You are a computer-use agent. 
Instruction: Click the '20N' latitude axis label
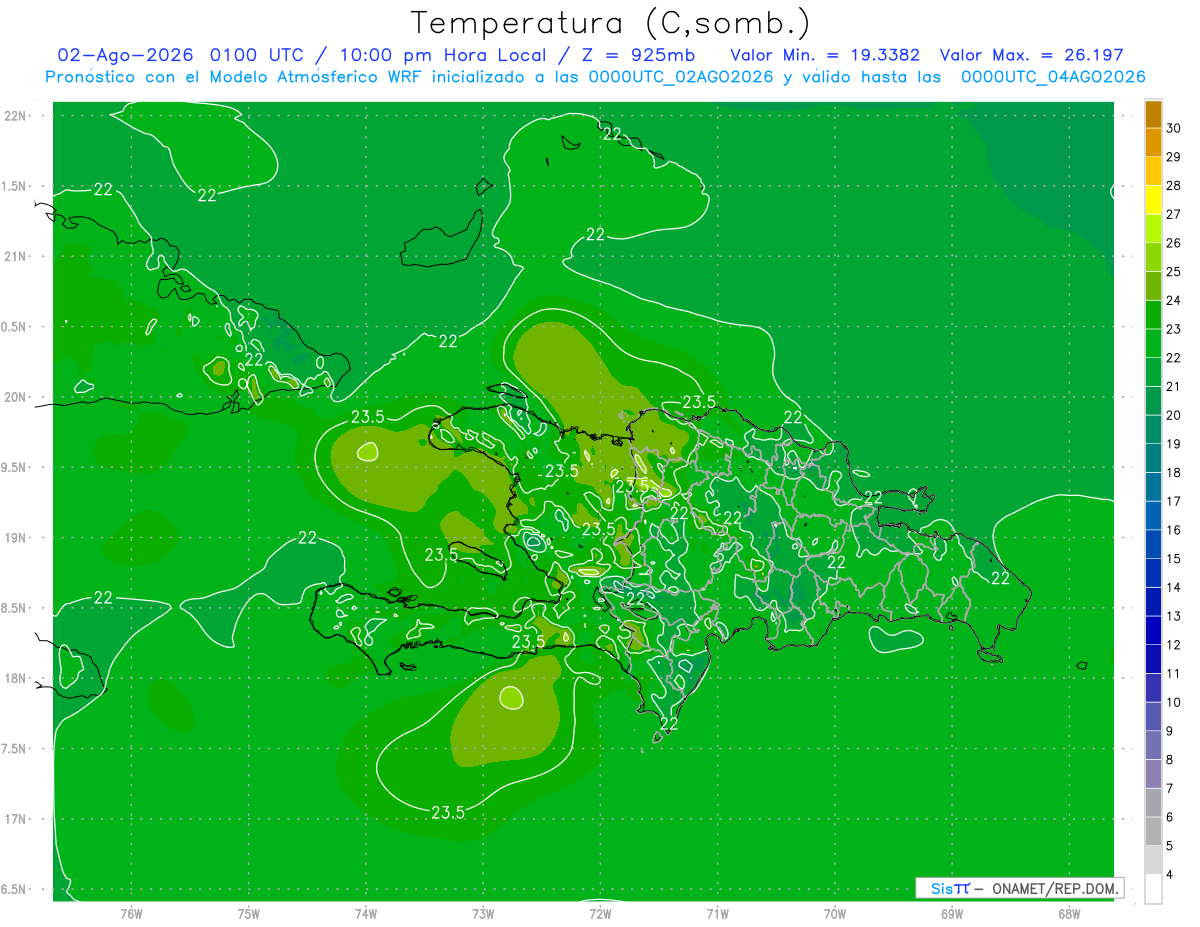tap(15, 397)
